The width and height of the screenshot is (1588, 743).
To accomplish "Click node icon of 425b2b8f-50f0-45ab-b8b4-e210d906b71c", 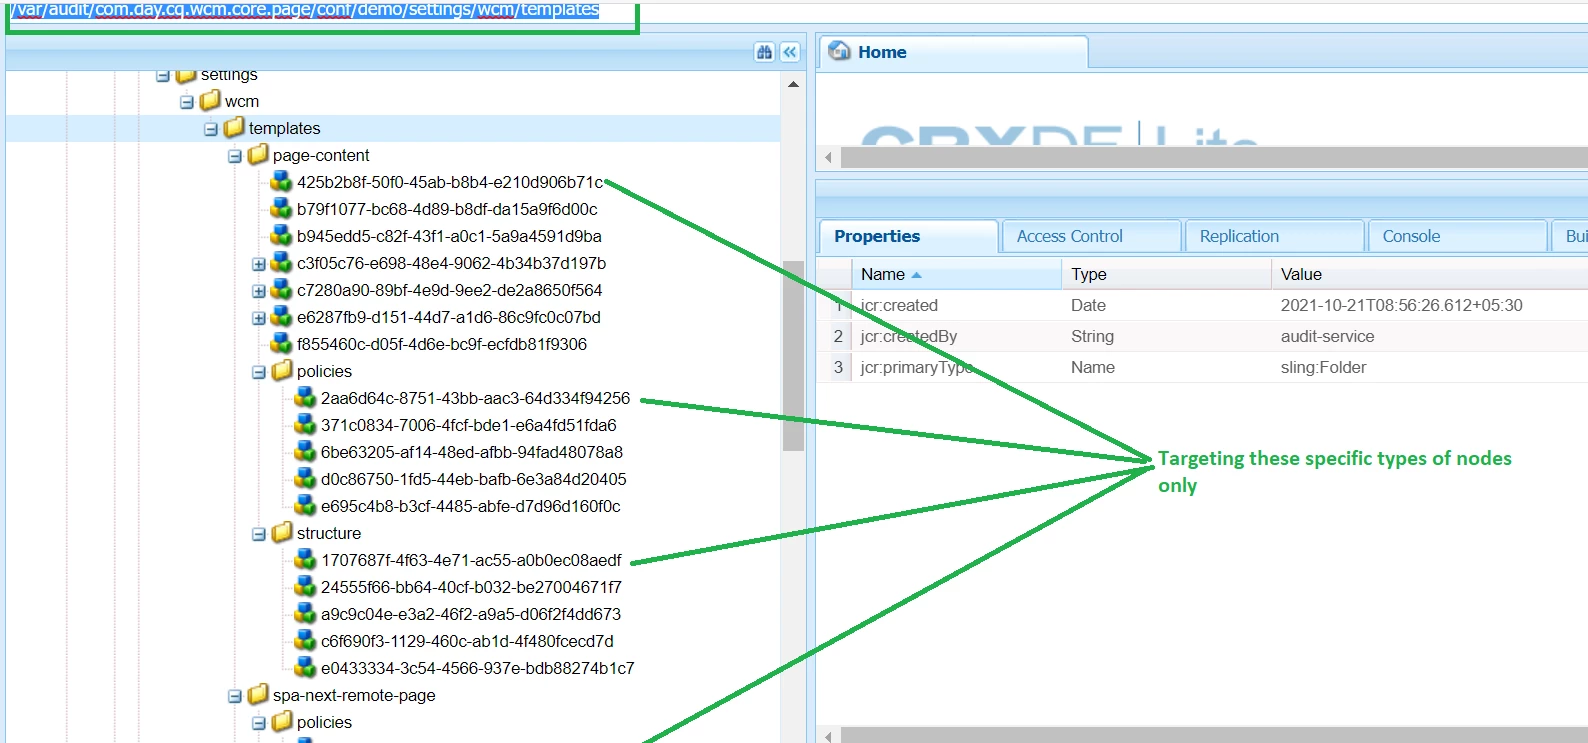I will click(x=282, y=181).
